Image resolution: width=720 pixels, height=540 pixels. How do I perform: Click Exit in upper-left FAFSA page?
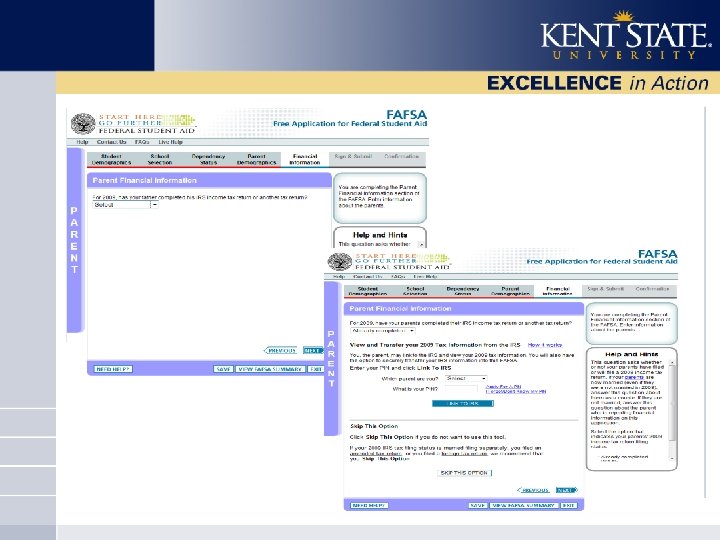click(x=315, y=369)
